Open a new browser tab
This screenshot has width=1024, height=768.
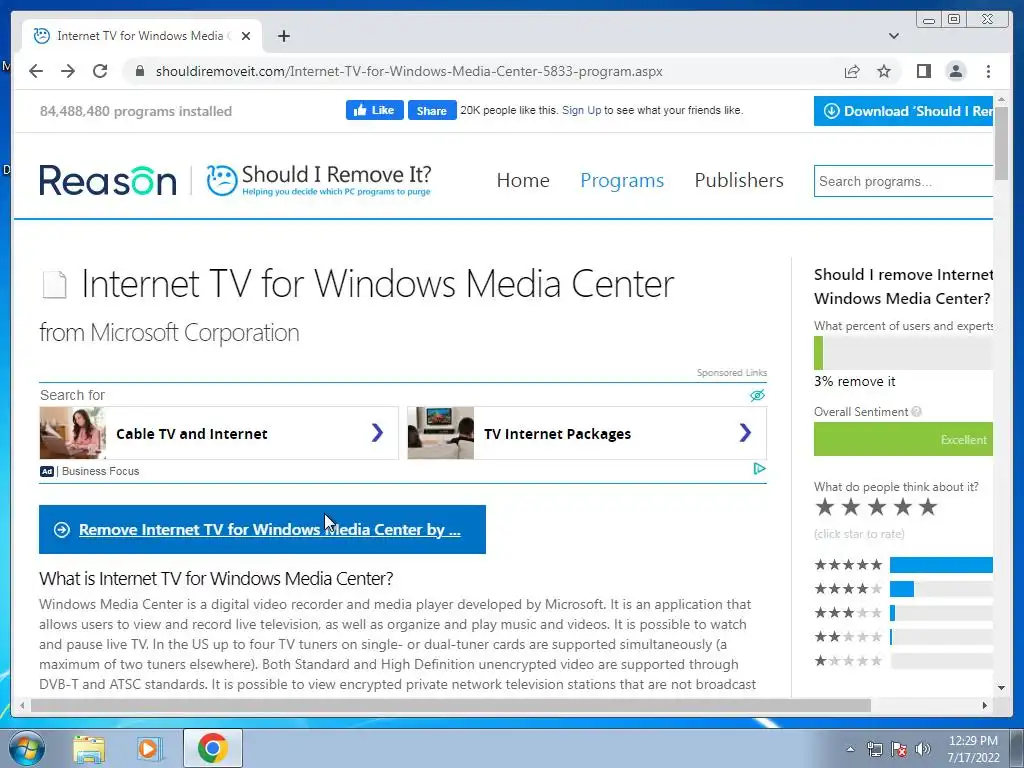[x=283, y=36]
